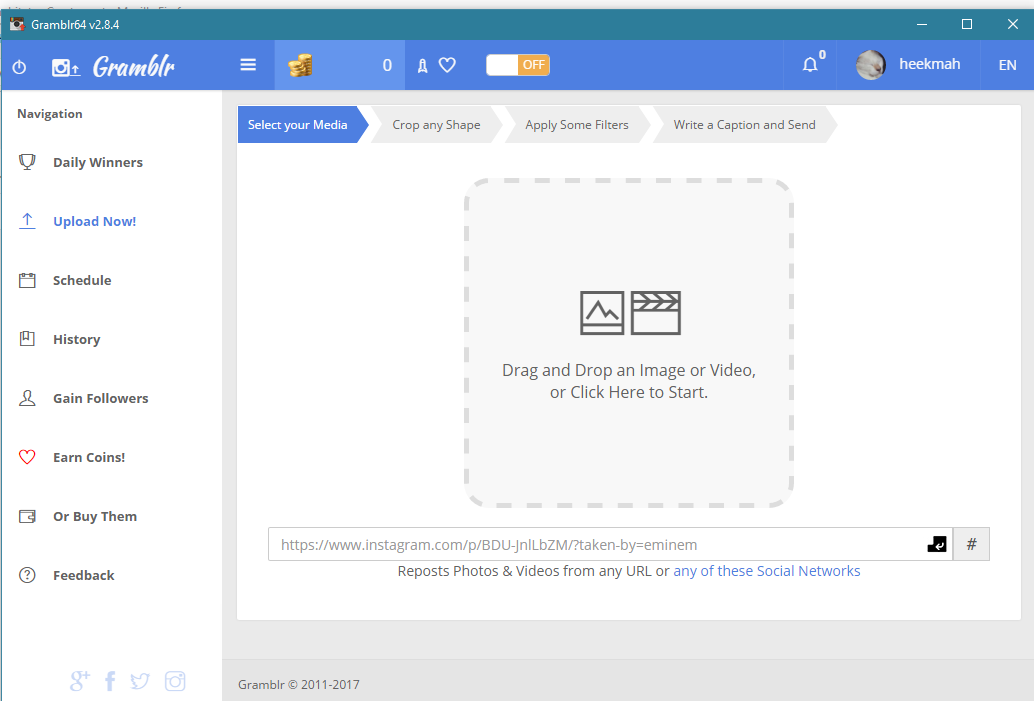Click the image icon in drop zone

(602, 313)
